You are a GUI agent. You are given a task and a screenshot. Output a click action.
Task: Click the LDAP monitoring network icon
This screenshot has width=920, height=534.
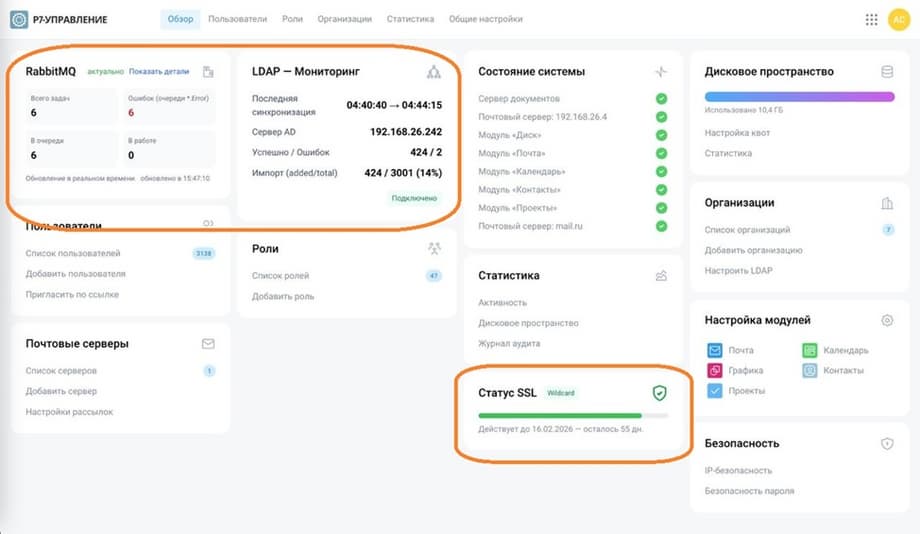tap(433, 72)
